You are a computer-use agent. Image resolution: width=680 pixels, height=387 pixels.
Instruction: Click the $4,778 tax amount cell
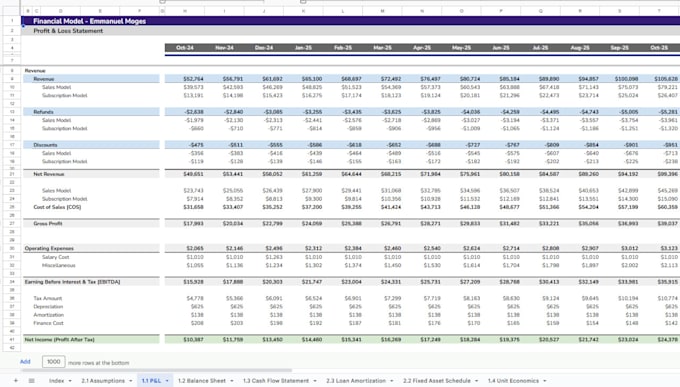pos(185,298)
